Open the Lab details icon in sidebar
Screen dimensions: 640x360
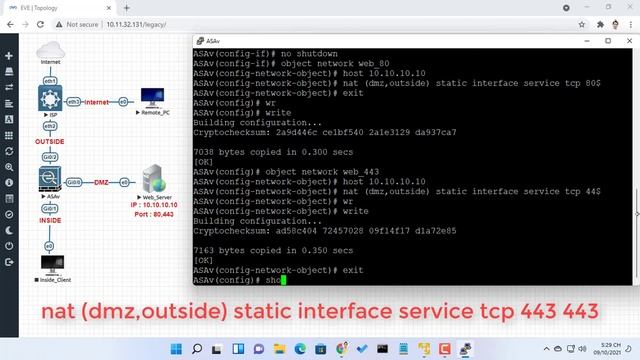tap(9, 198)
